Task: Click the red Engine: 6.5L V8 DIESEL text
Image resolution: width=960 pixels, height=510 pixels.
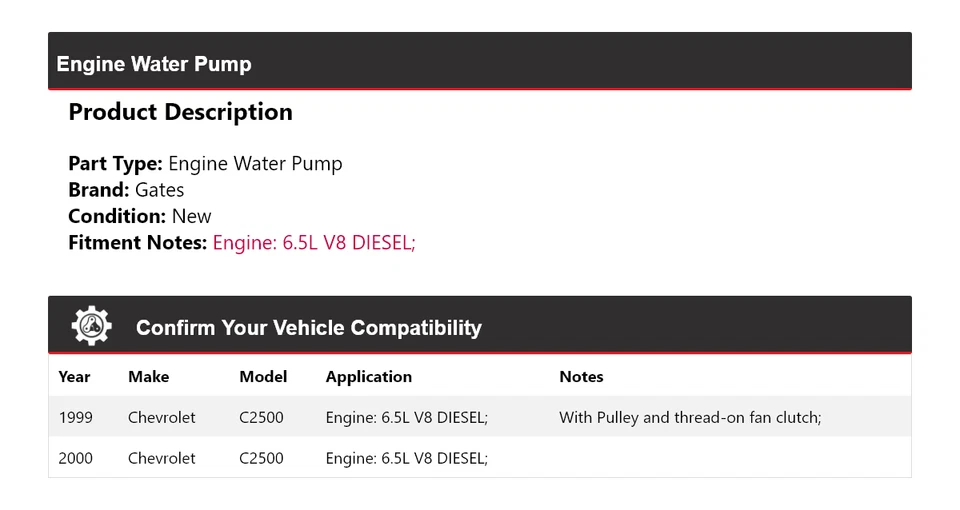Action: (313, 242)
